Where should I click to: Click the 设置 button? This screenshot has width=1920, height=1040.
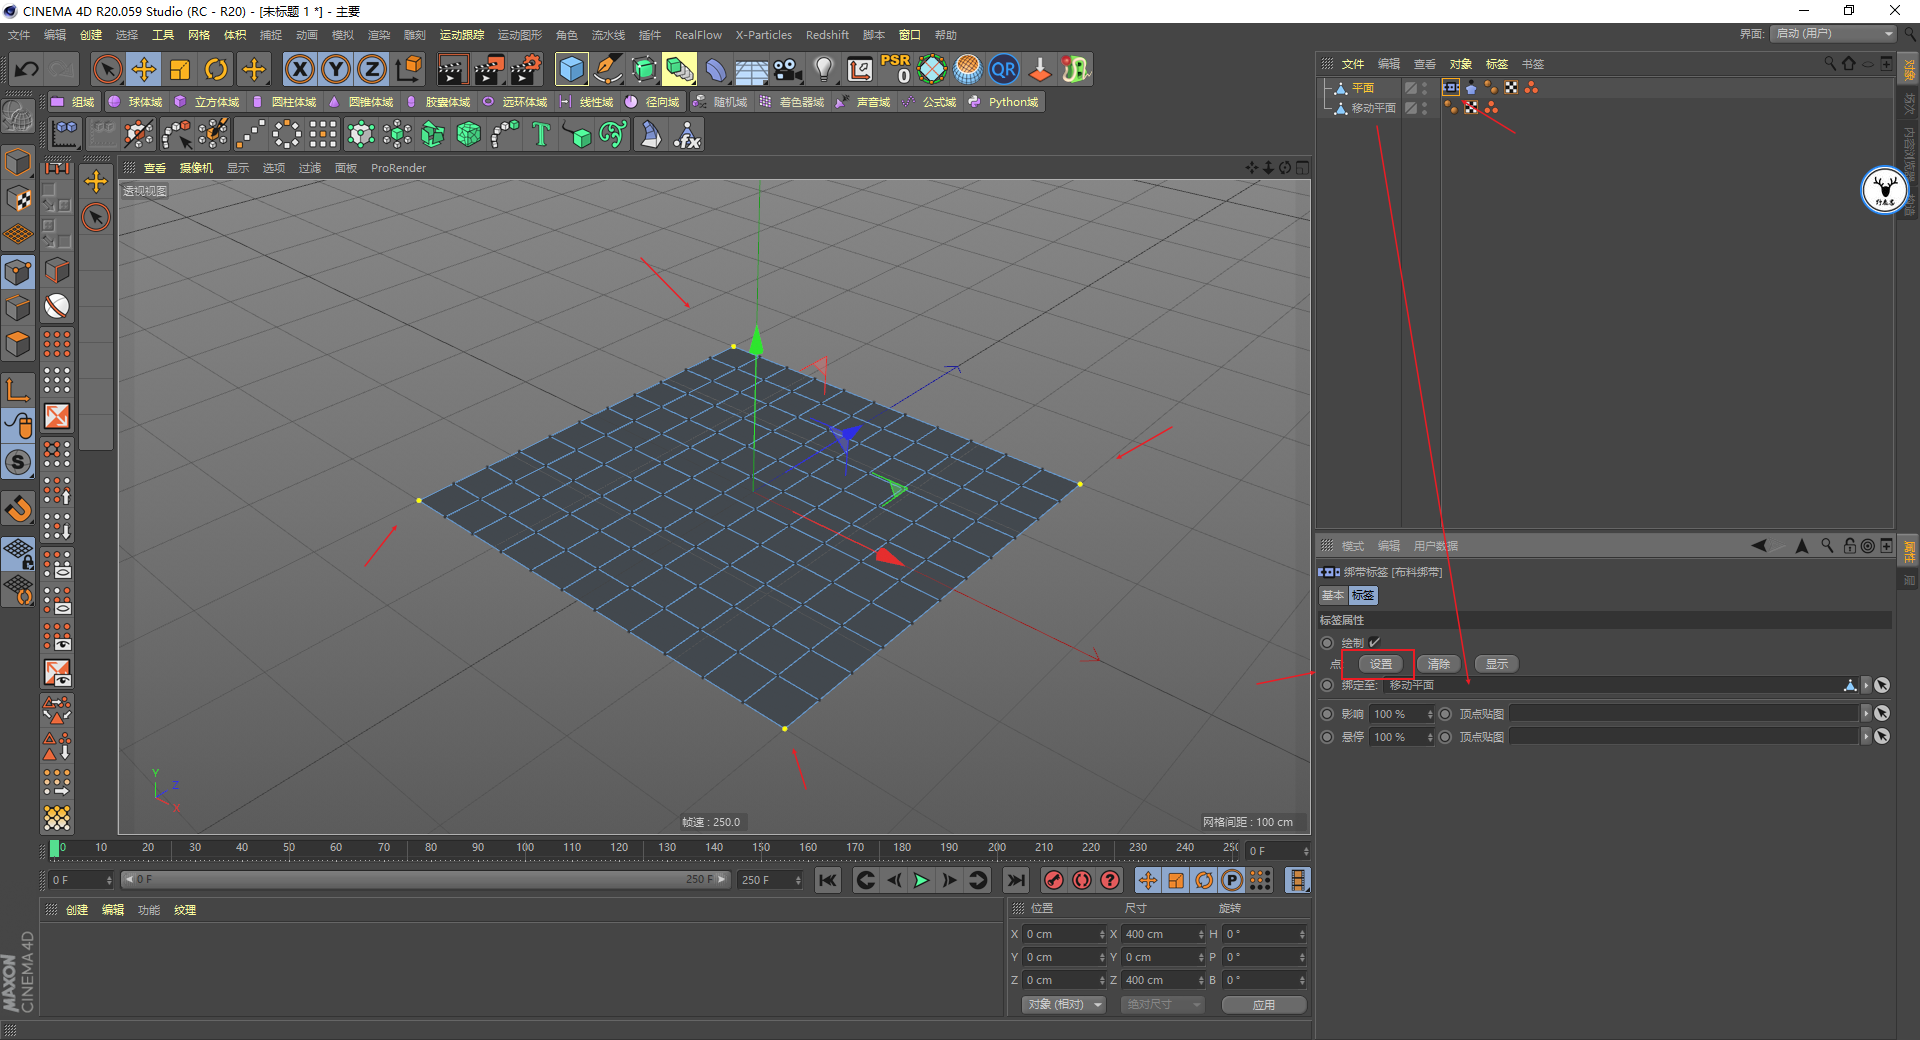click(1380, 664)
